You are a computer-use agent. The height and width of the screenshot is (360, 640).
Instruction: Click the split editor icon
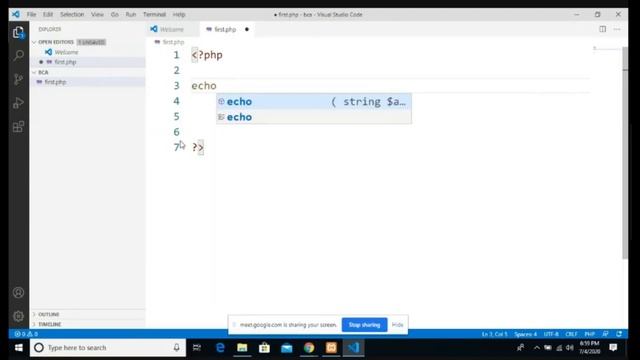[602, 29]
